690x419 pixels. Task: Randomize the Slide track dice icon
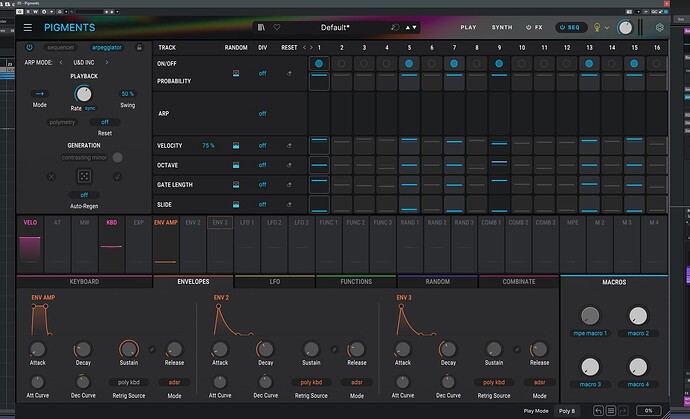(x=236, y=205)
